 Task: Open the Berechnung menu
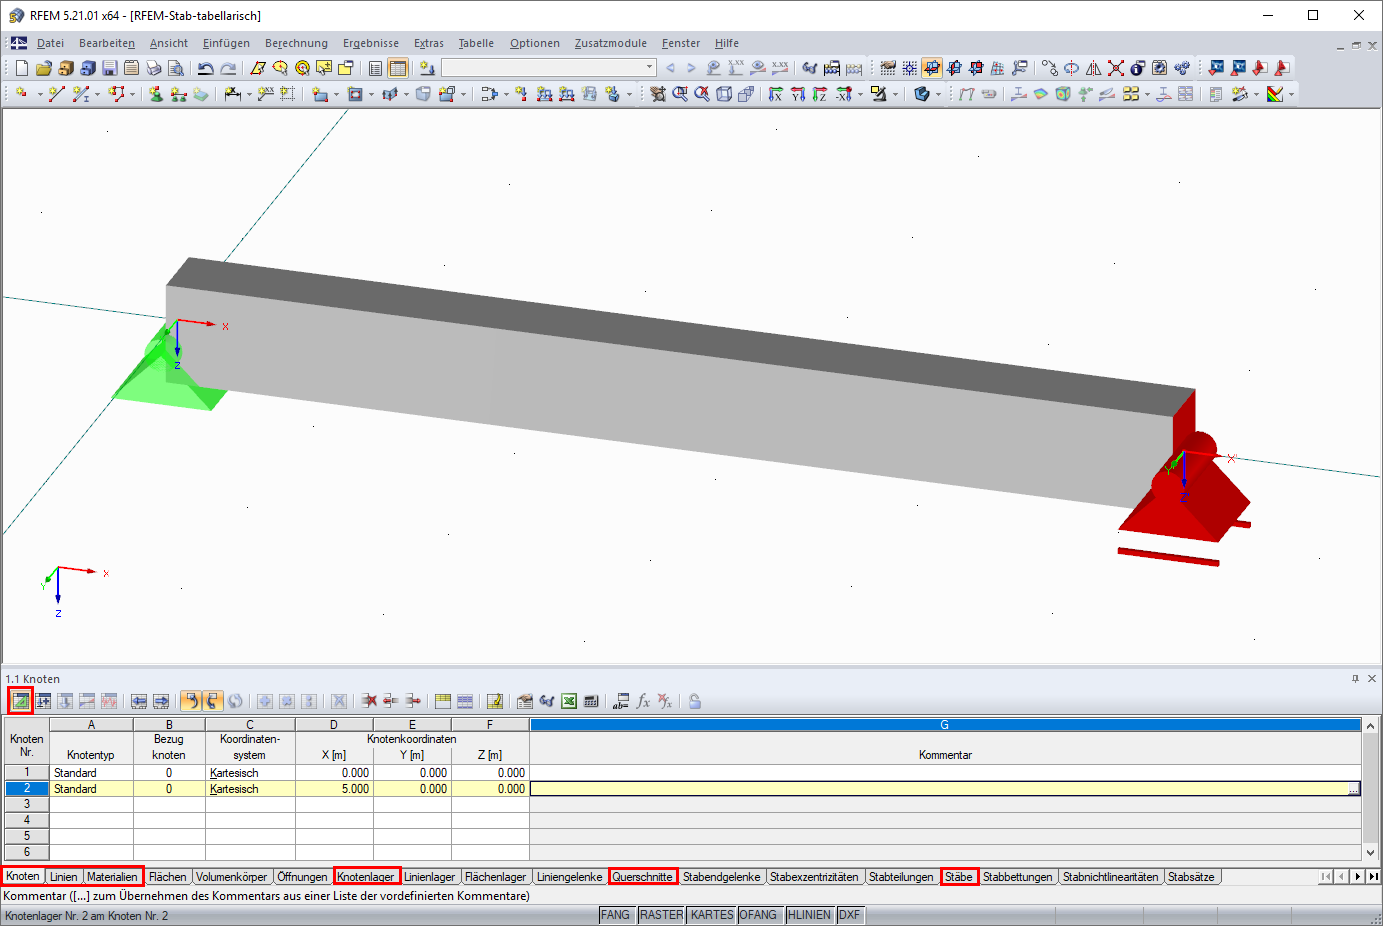(x=296, y=43)
